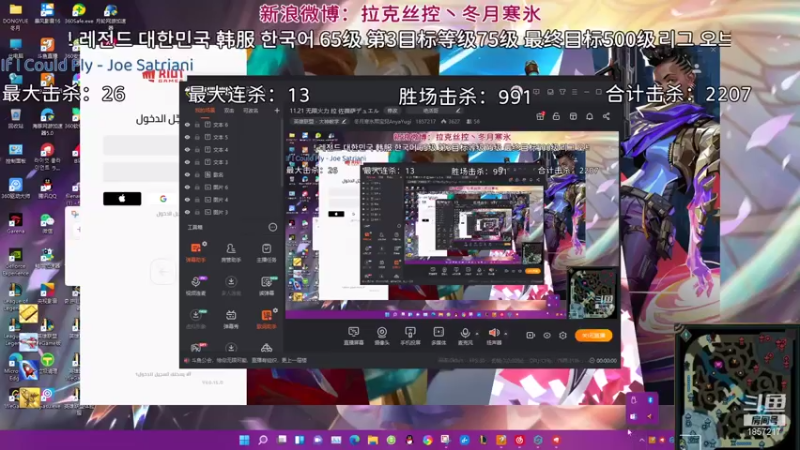Viewport: 800px width, 450px height.
Task: Hide the 图片4 layer with its eye icon
Action: [x=187, y=199]
